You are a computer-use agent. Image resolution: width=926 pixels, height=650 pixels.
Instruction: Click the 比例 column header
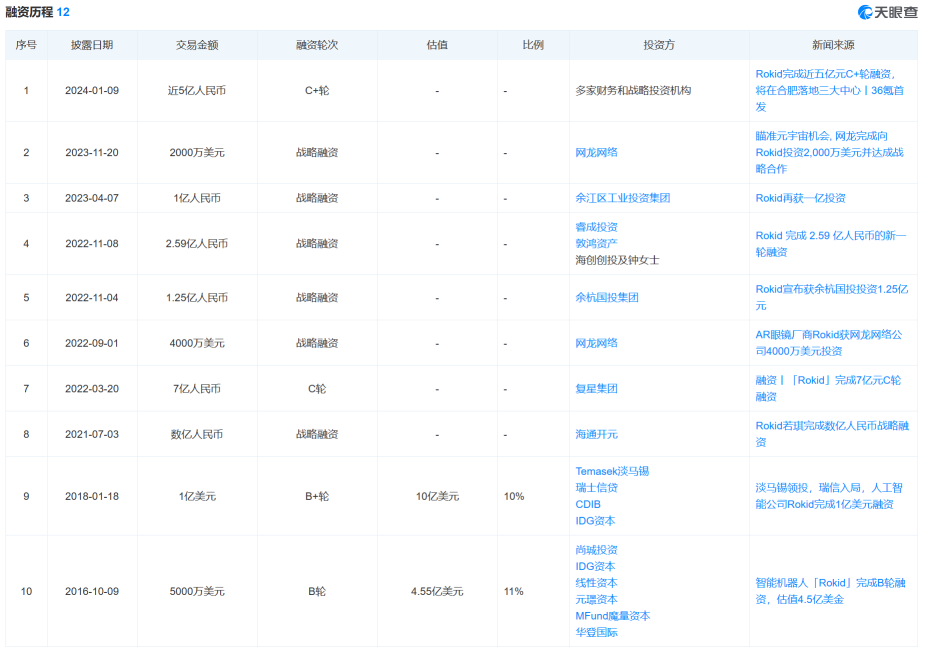point(533,45)
